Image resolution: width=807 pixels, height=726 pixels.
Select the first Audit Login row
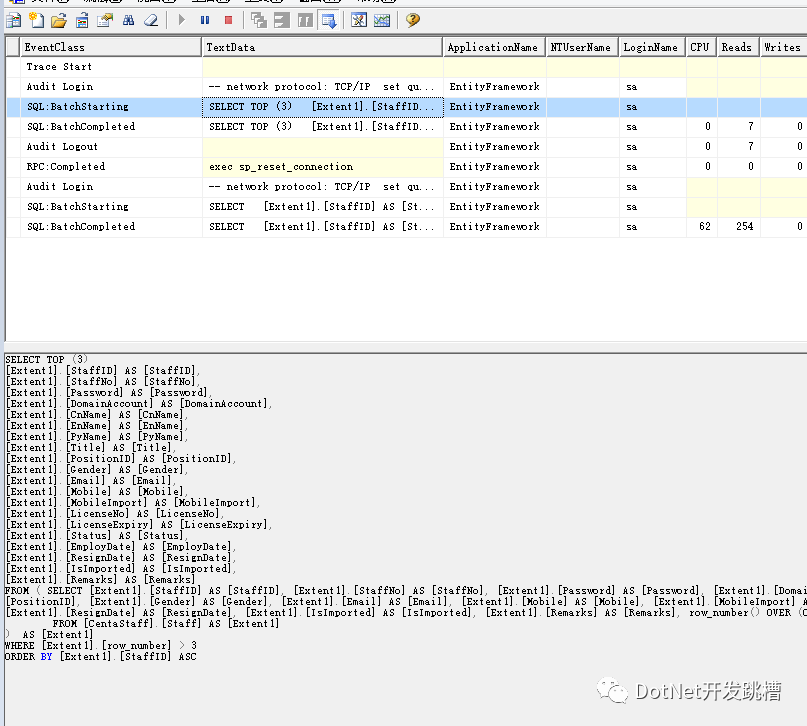pos(406,87)
